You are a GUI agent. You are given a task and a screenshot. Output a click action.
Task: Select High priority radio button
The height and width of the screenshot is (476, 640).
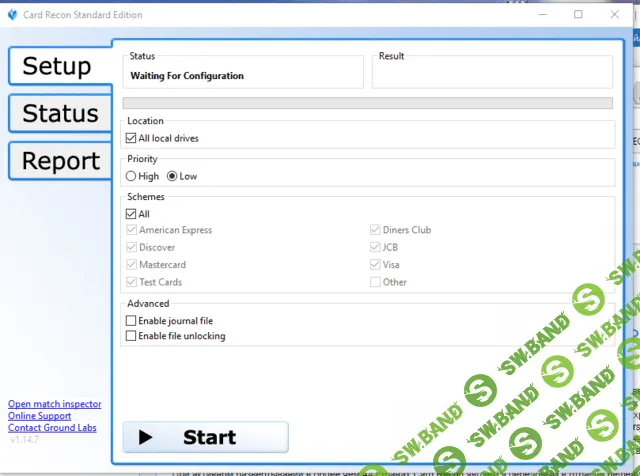point(131,176)
